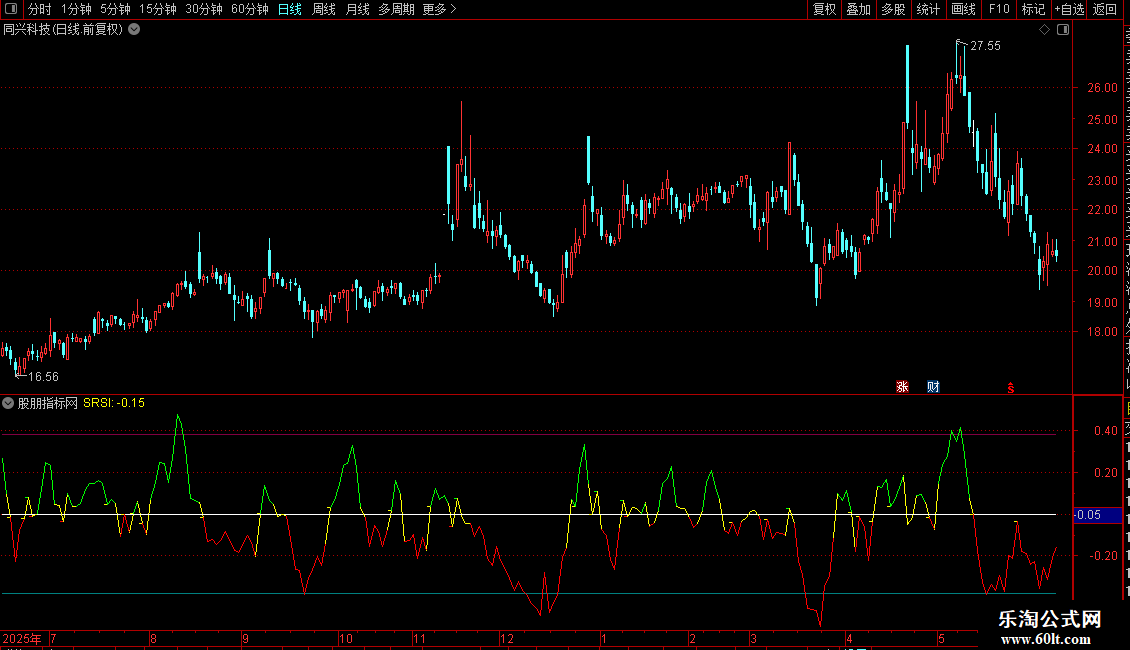Click the 返回 back button
Viewport: 1130px width, 650px height.
pos(1105,9)
